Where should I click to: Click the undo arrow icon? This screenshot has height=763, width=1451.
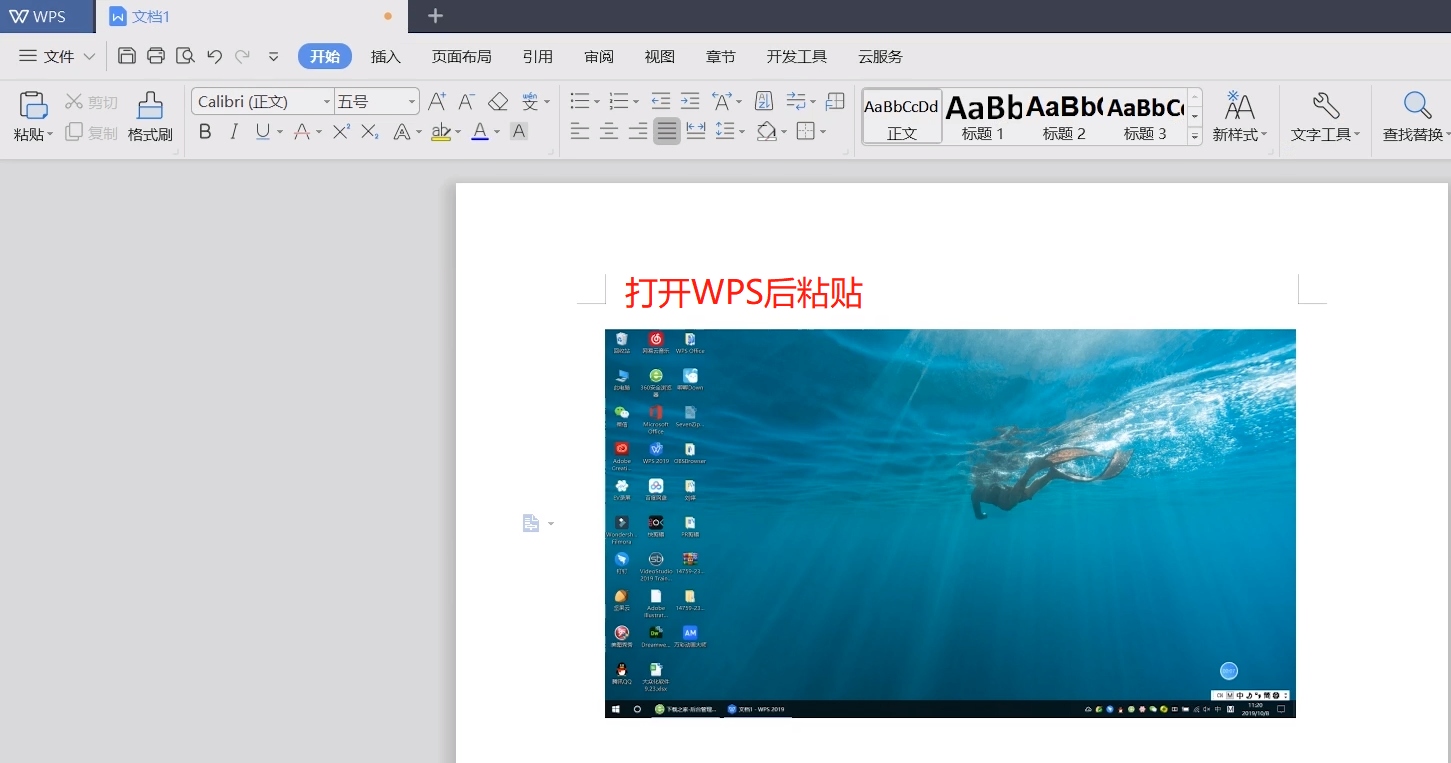214,56
